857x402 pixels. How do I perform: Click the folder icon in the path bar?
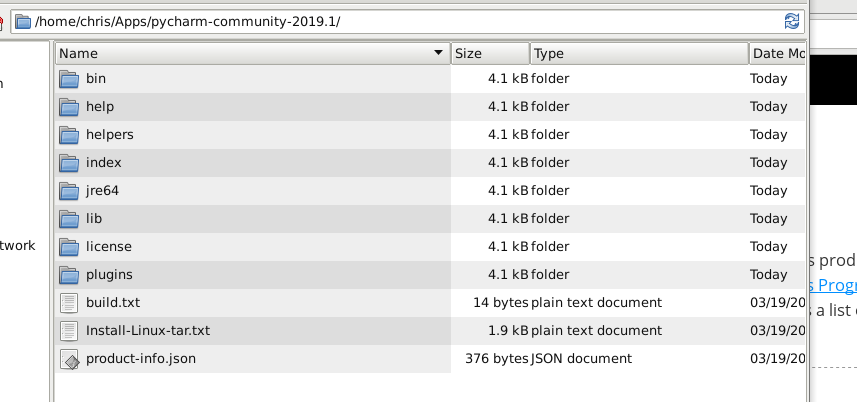click(23, 22)
